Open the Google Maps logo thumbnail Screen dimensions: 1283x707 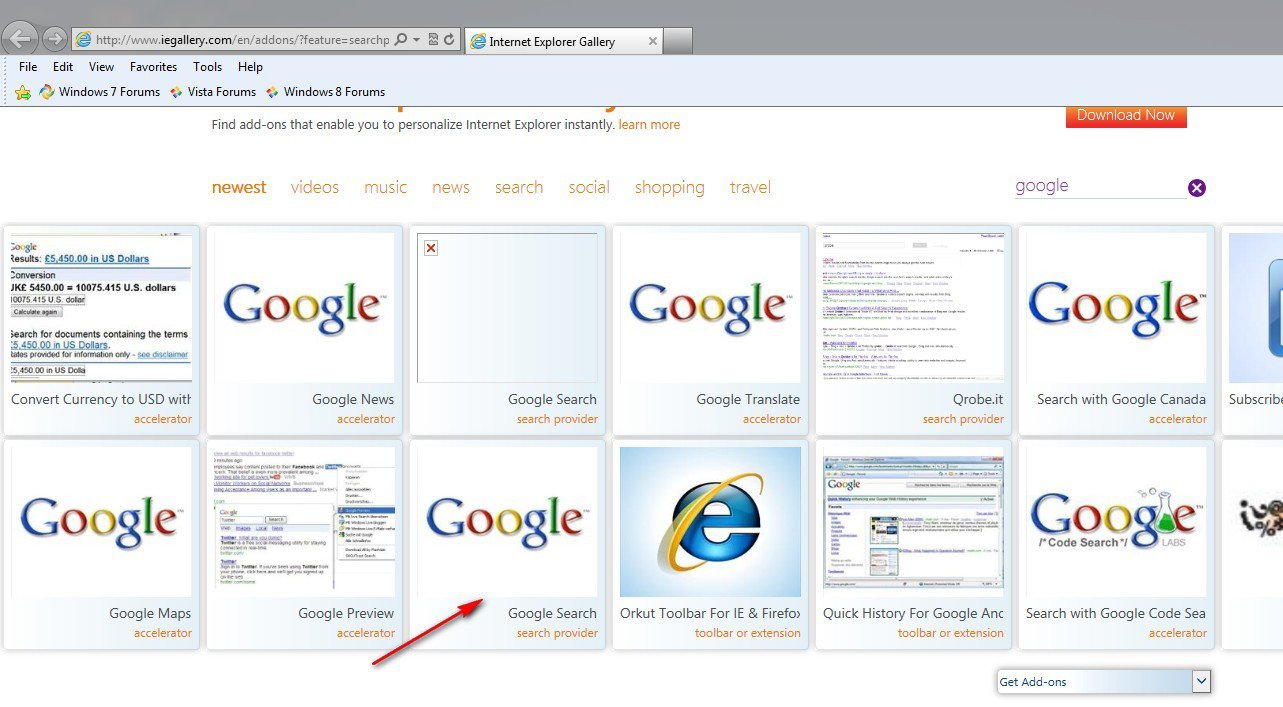101,522
